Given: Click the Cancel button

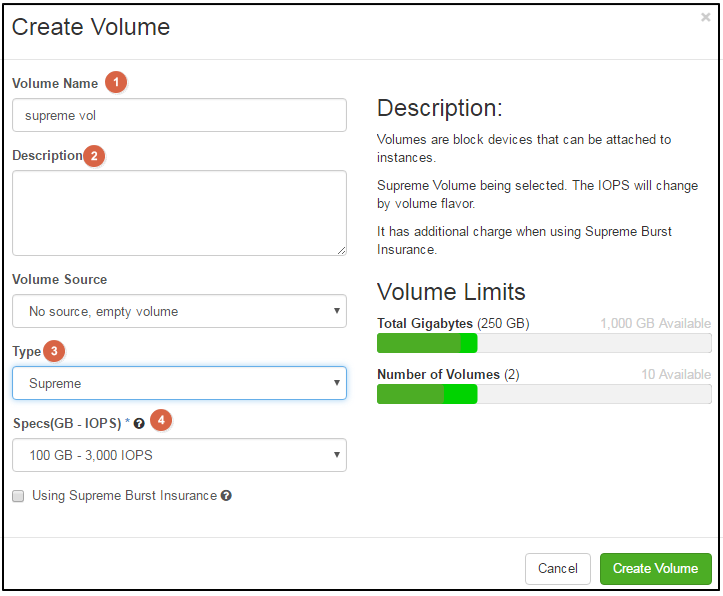Looking at the screenshot, I should tap(558, 568).
